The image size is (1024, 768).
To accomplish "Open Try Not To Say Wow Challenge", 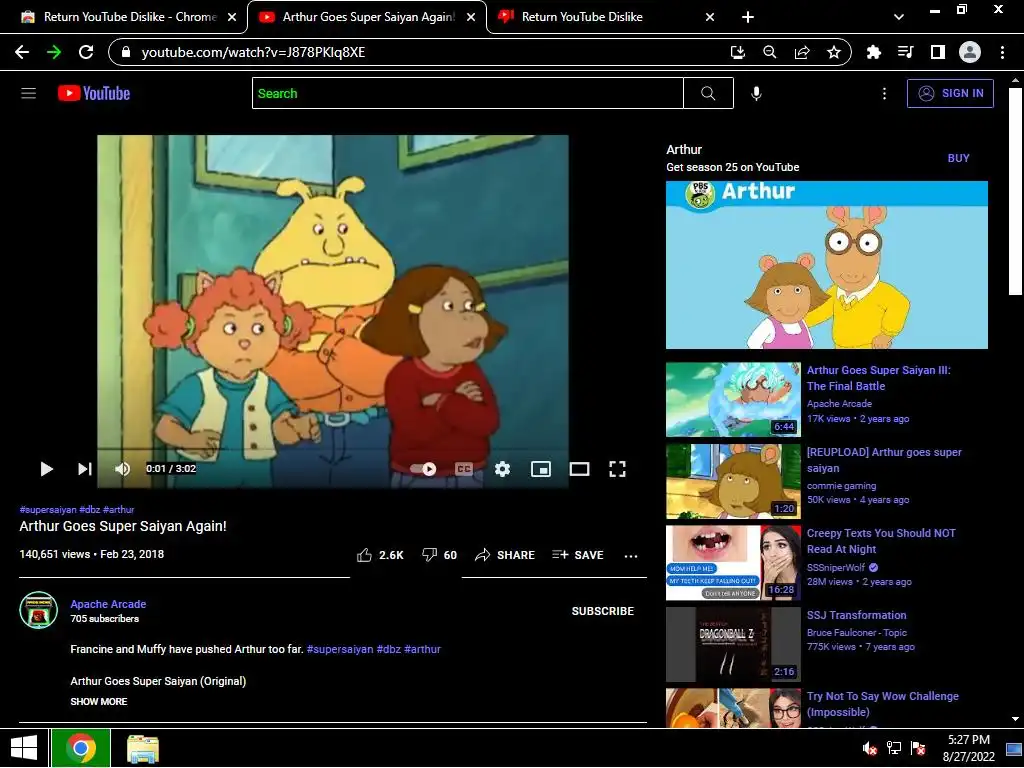I will (x=883, y=704).
